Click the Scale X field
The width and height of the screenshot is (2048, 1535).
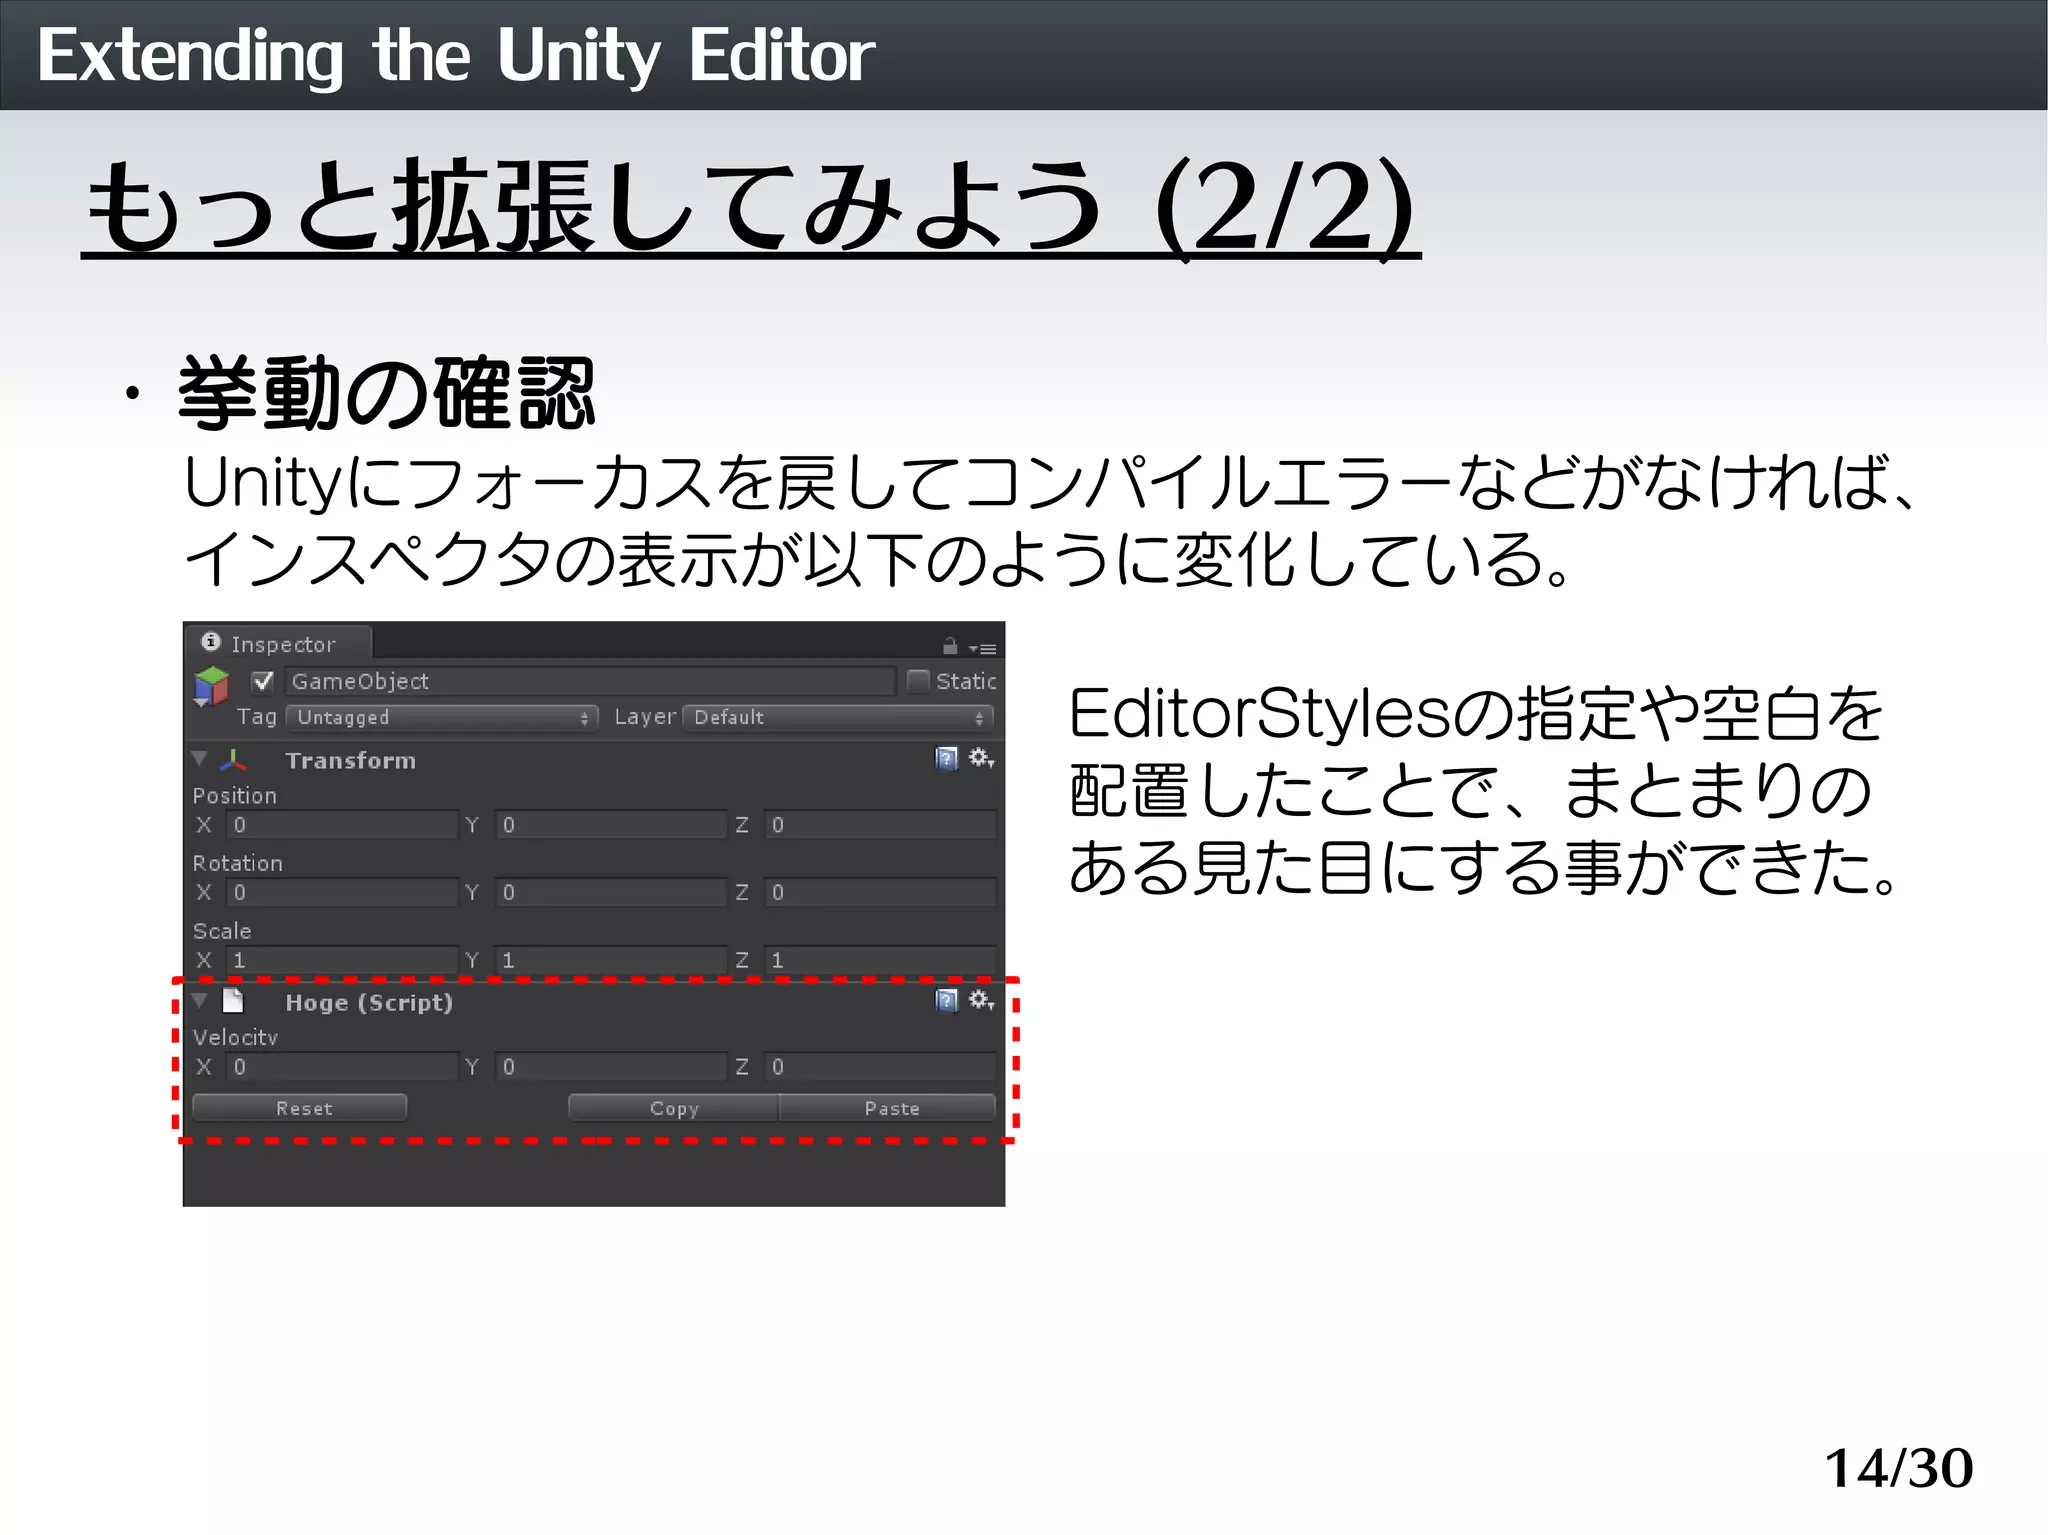(x=342, y=960)
